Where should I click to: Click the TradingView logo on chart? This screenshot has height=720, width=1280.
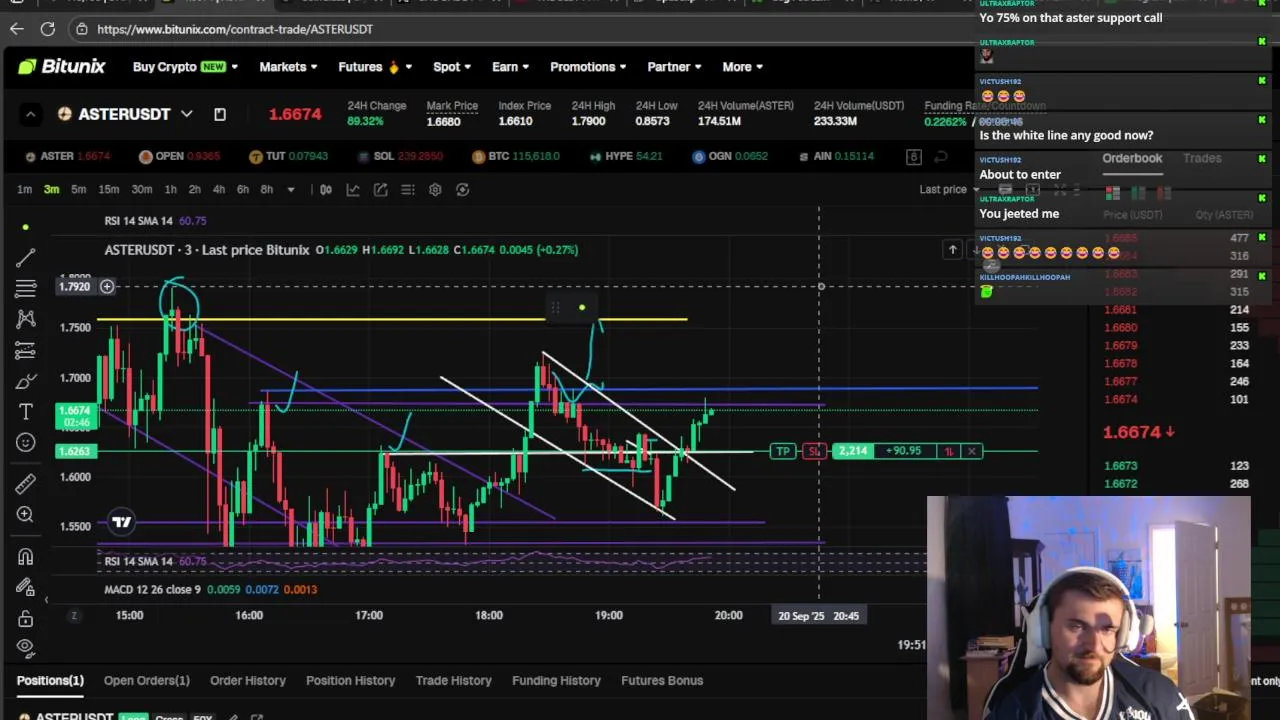click(121, 521)
